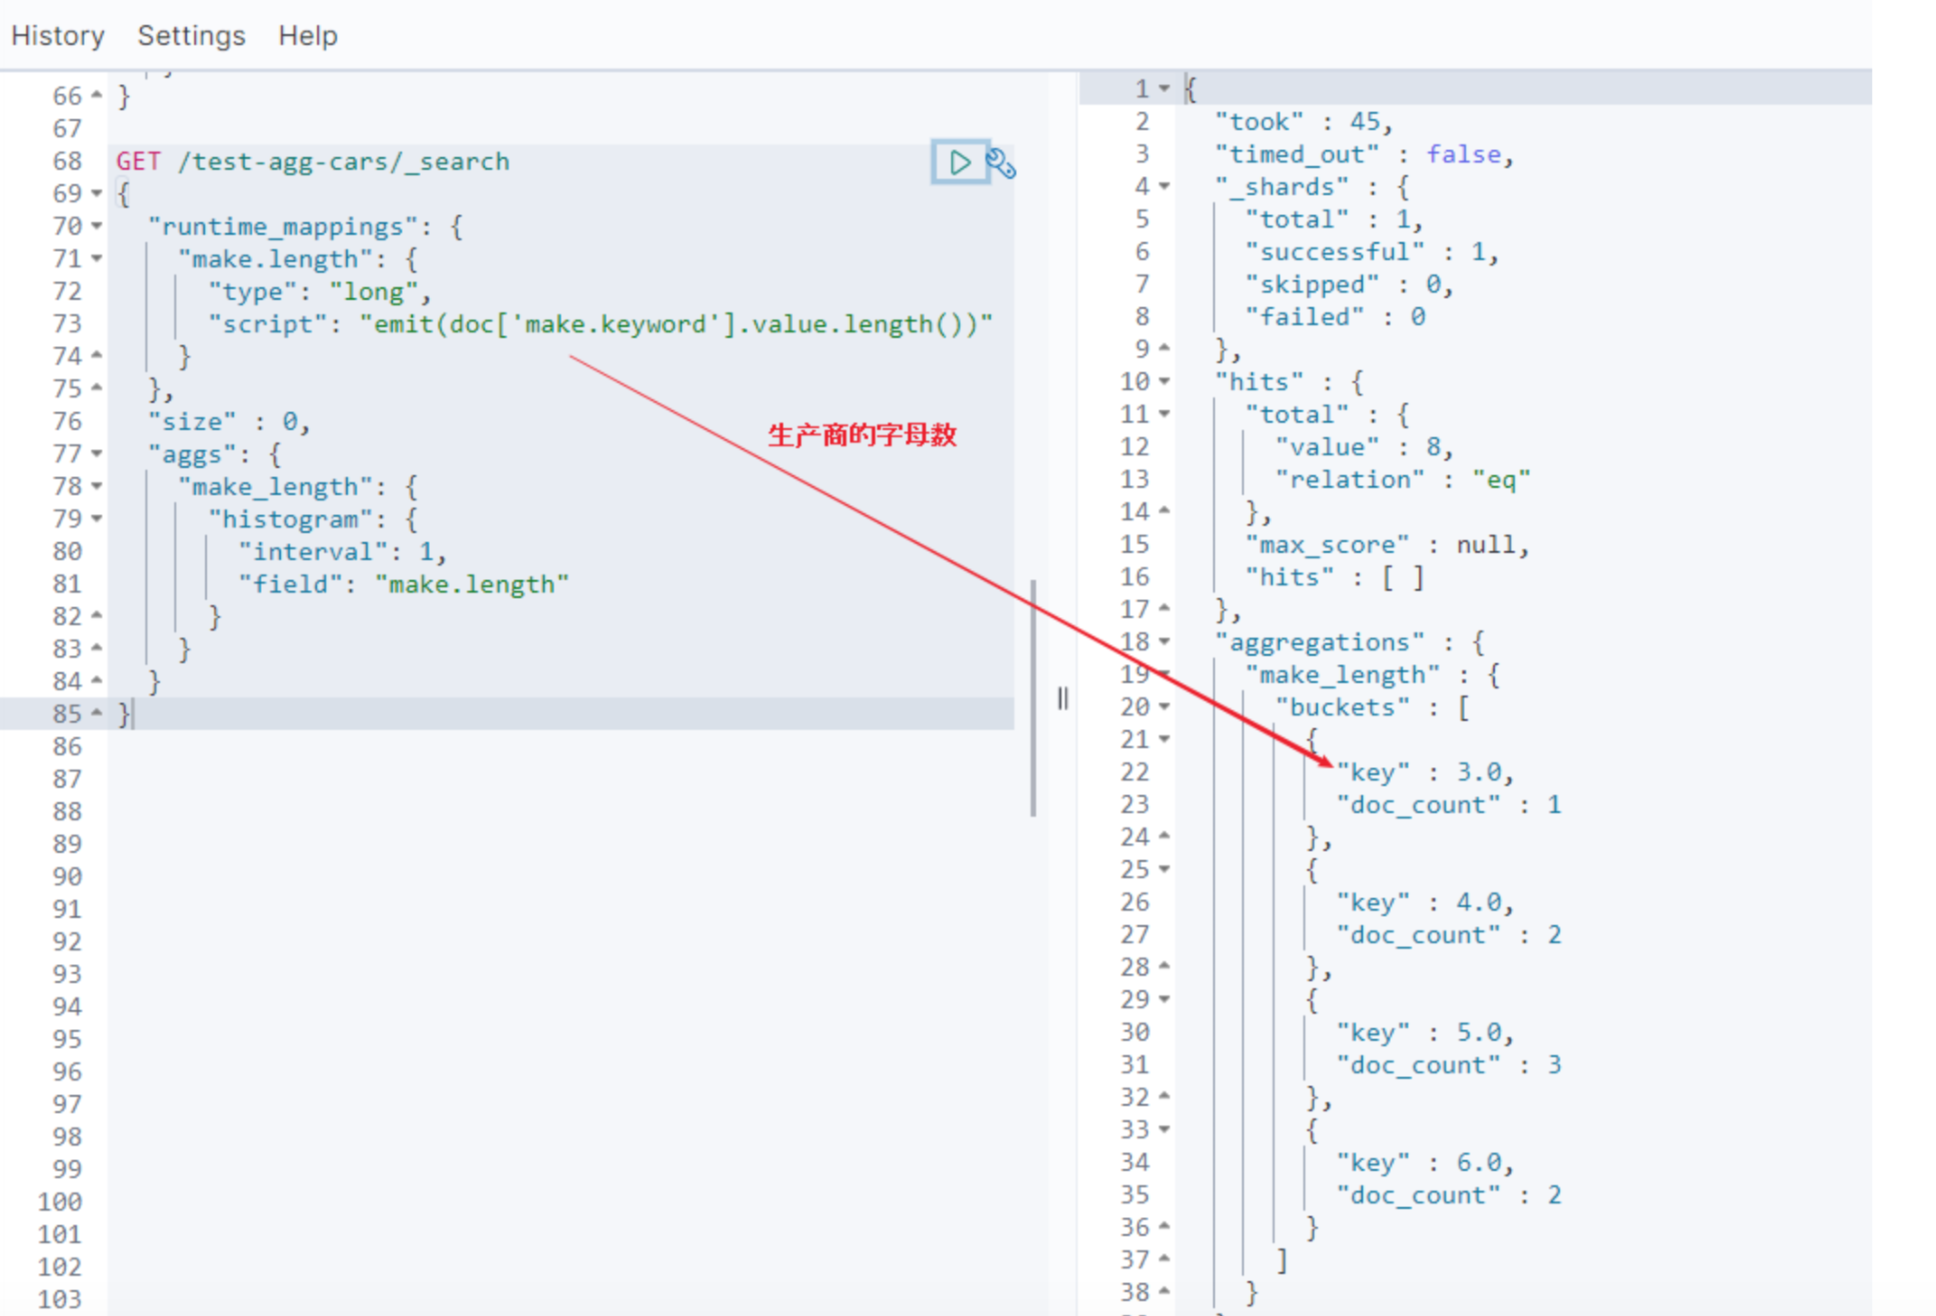Click the "value" : 8 output line
The image size is (1936, 1316).
pyautogui.click(x=1363, y=447)
